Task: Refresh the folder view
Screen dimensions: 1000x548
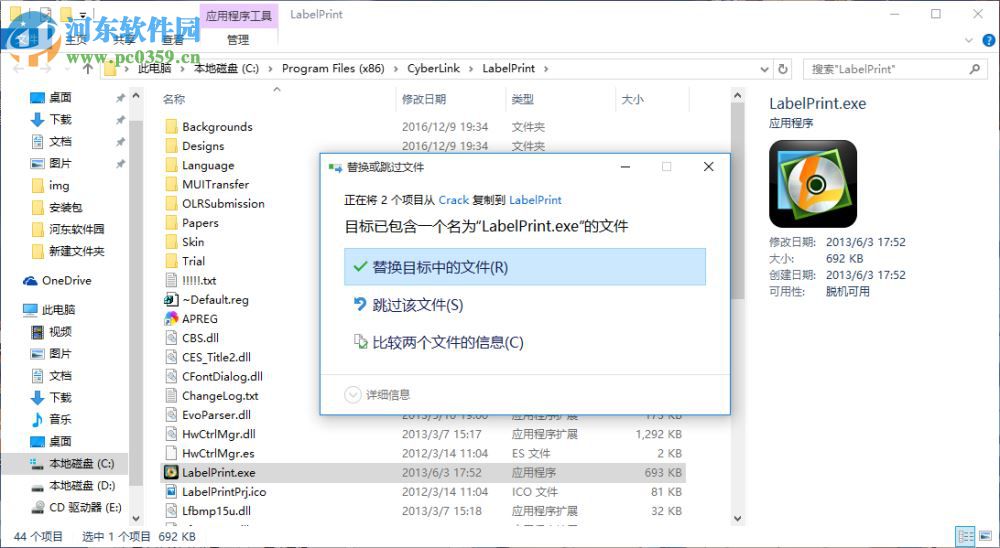Action: [x=783, y=69]
